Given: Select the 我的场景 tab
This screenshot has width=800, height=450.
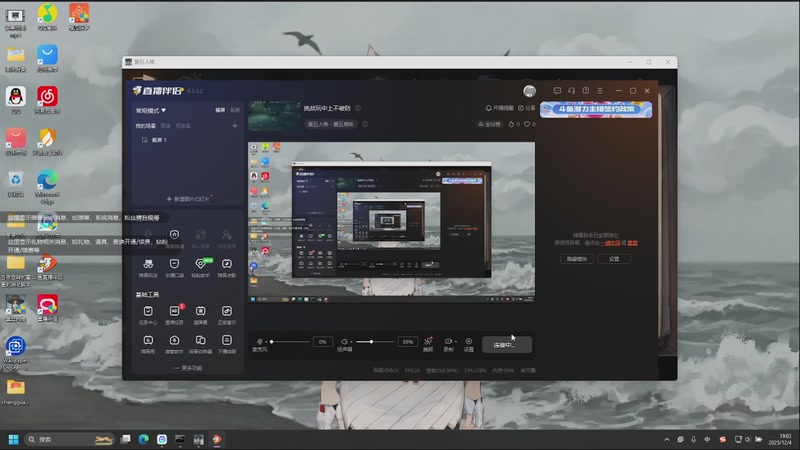Looking at the screenshot, I should pyautogui.click(x=145, y=126).
